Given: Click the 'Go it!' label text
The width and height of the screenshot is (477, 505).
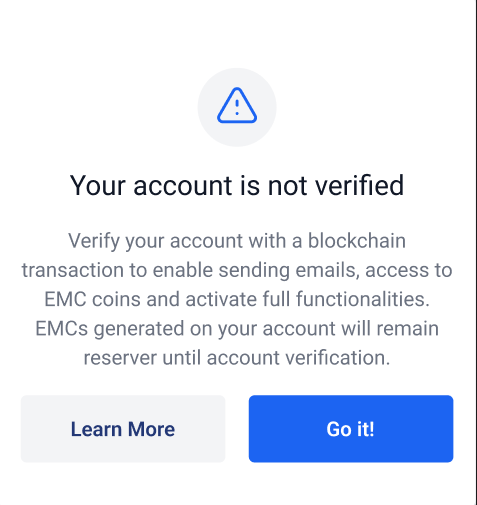Looking at the screenshot, I should [x=351, y=429].
